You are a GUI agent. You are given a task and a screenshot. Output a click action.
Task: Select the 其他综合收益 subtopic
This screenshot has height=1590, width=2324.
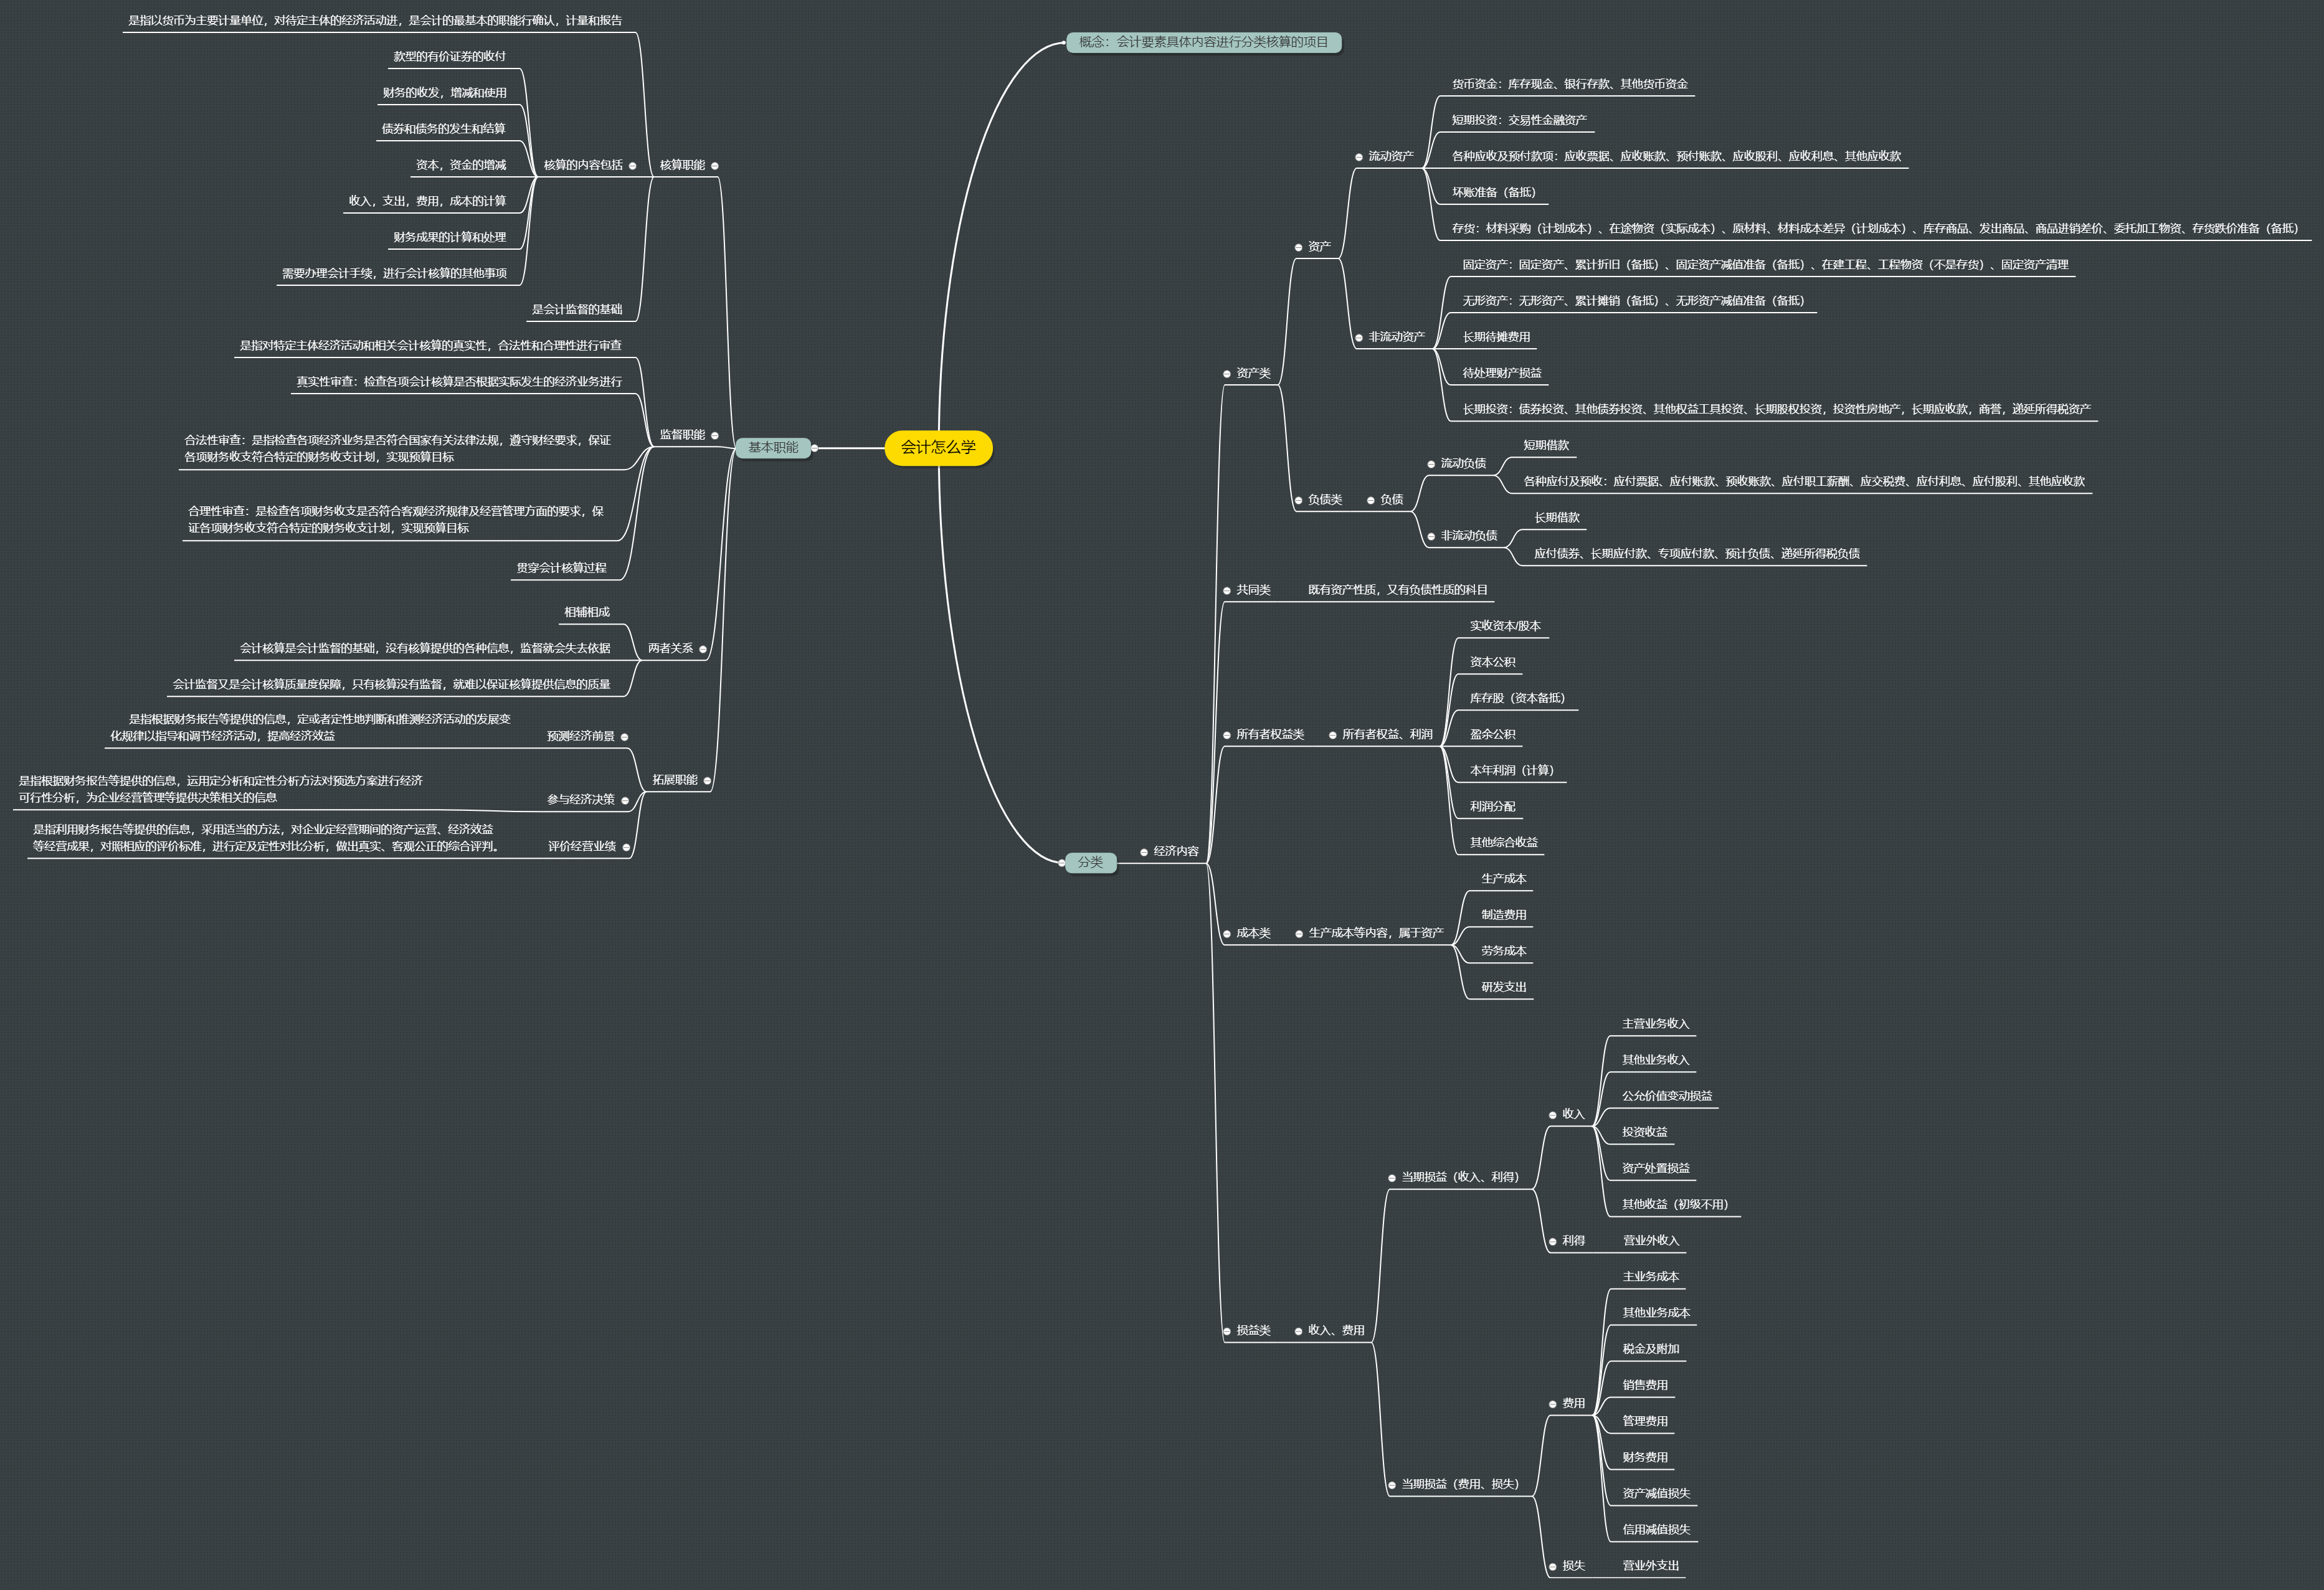[x=1504, y=842]
